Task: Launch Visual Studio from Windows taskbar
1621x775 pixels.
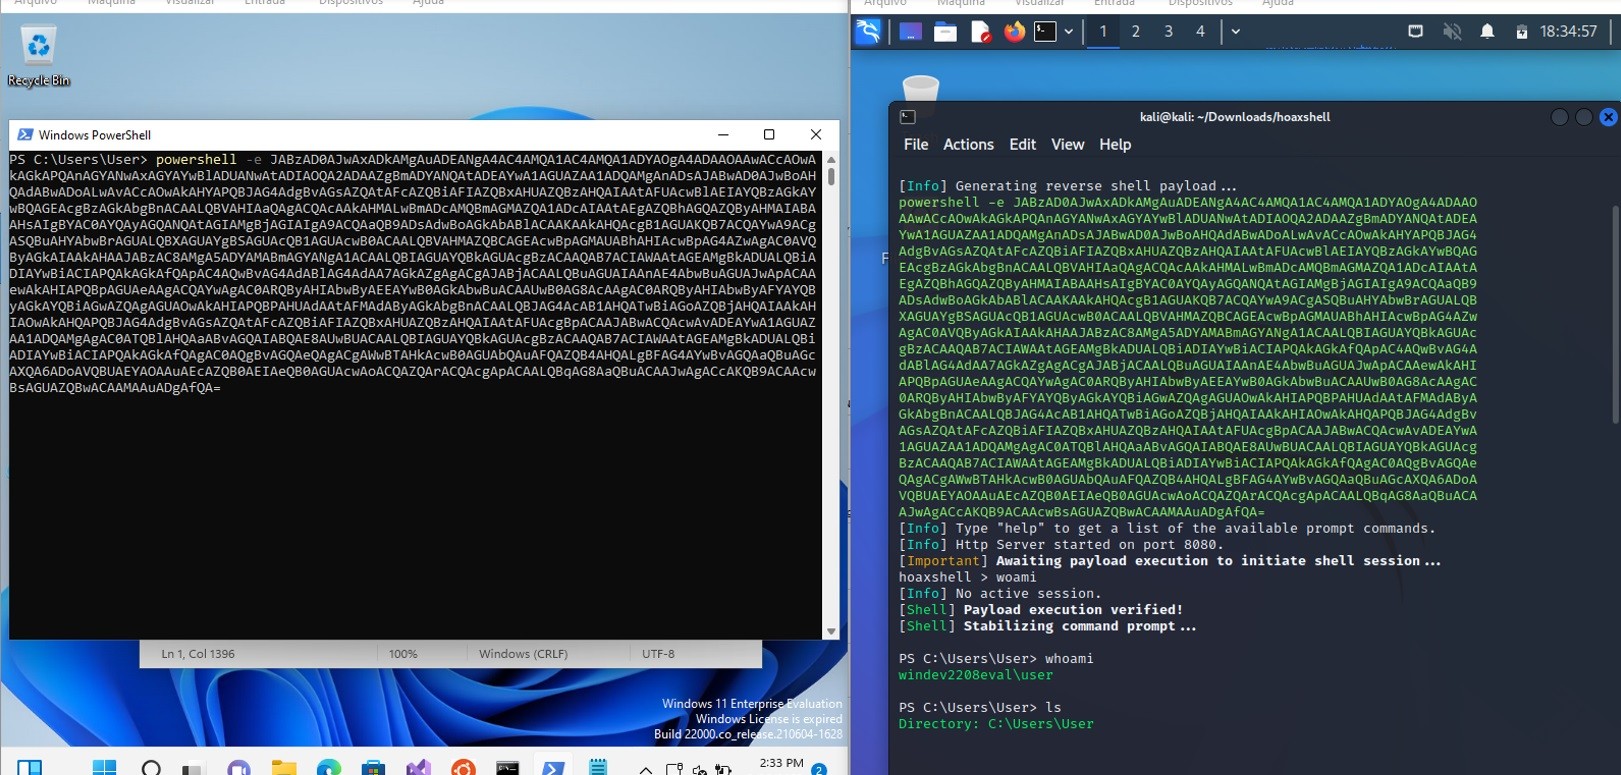Action: pyautogui.click(x=418, y=767)
